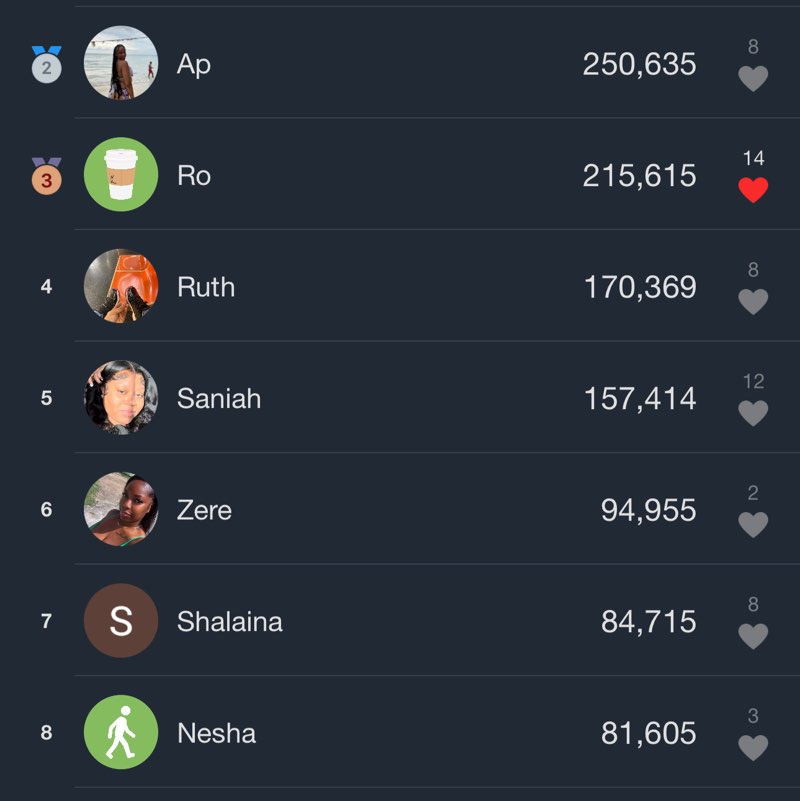Tap the silver second-place medal

pyautogui.click(x=46, y=65)
